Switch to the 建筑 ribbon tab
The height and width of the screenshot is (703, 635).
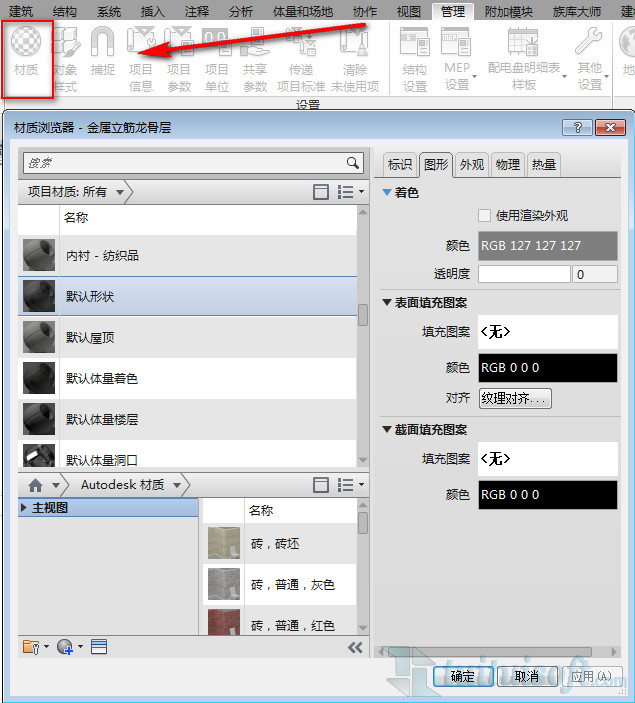pyautogui.click(x=21, y=11)
